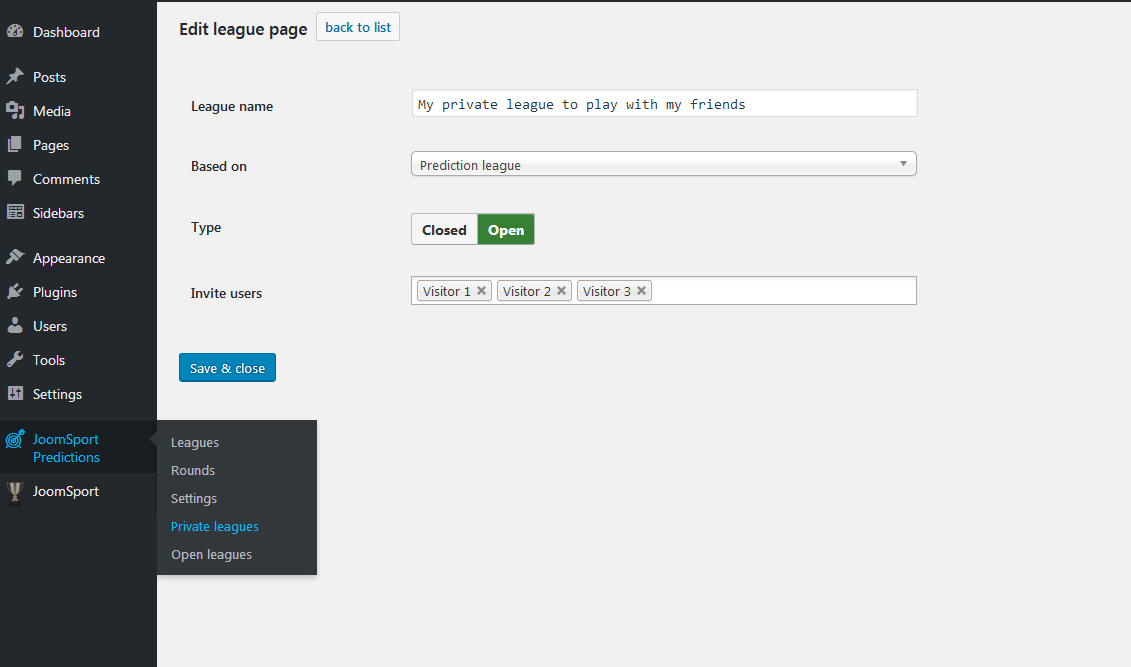Click the Users person icon

pos(15,325)
